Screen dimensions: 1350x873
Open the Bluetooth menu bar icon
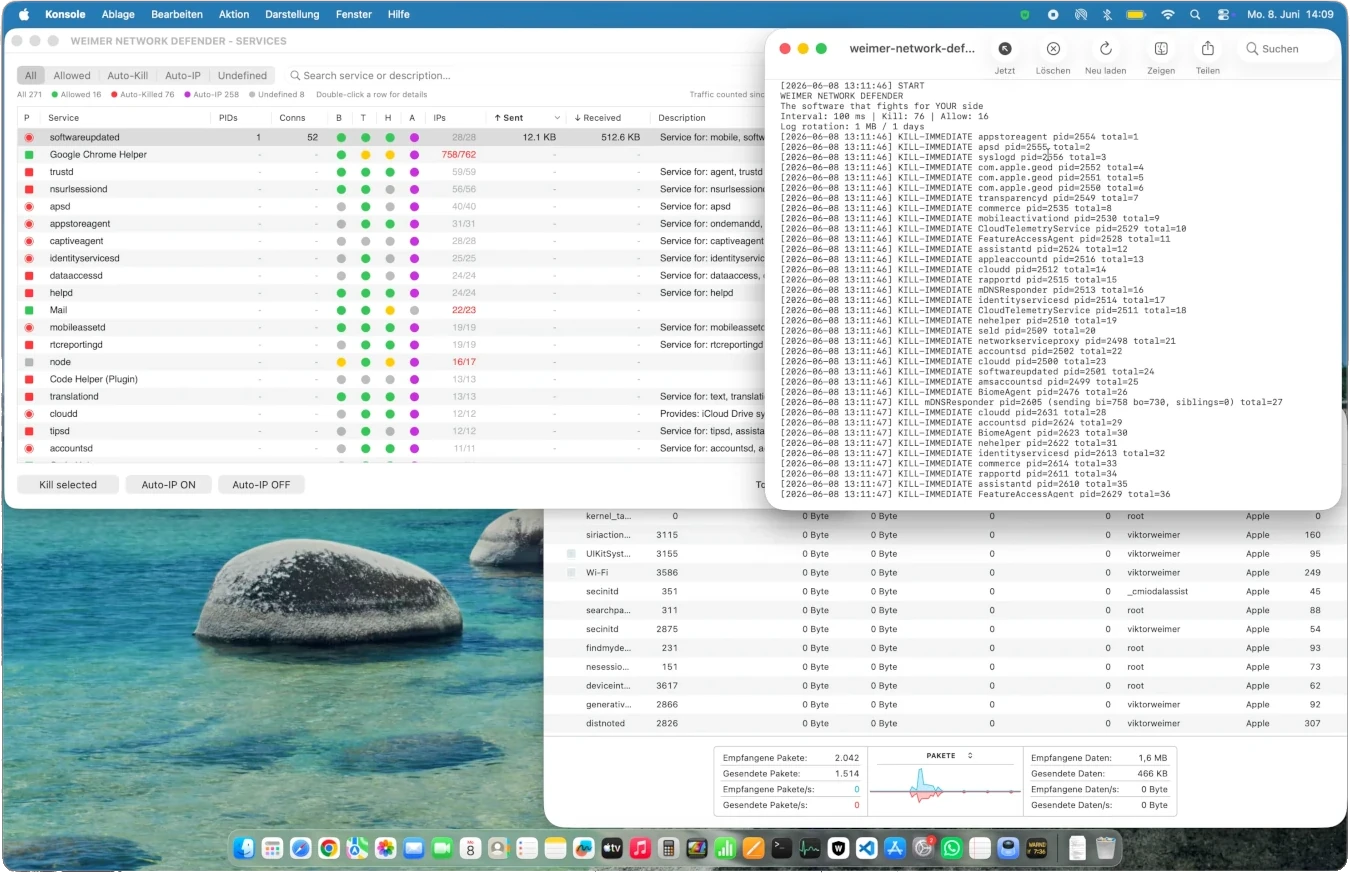1107,15
